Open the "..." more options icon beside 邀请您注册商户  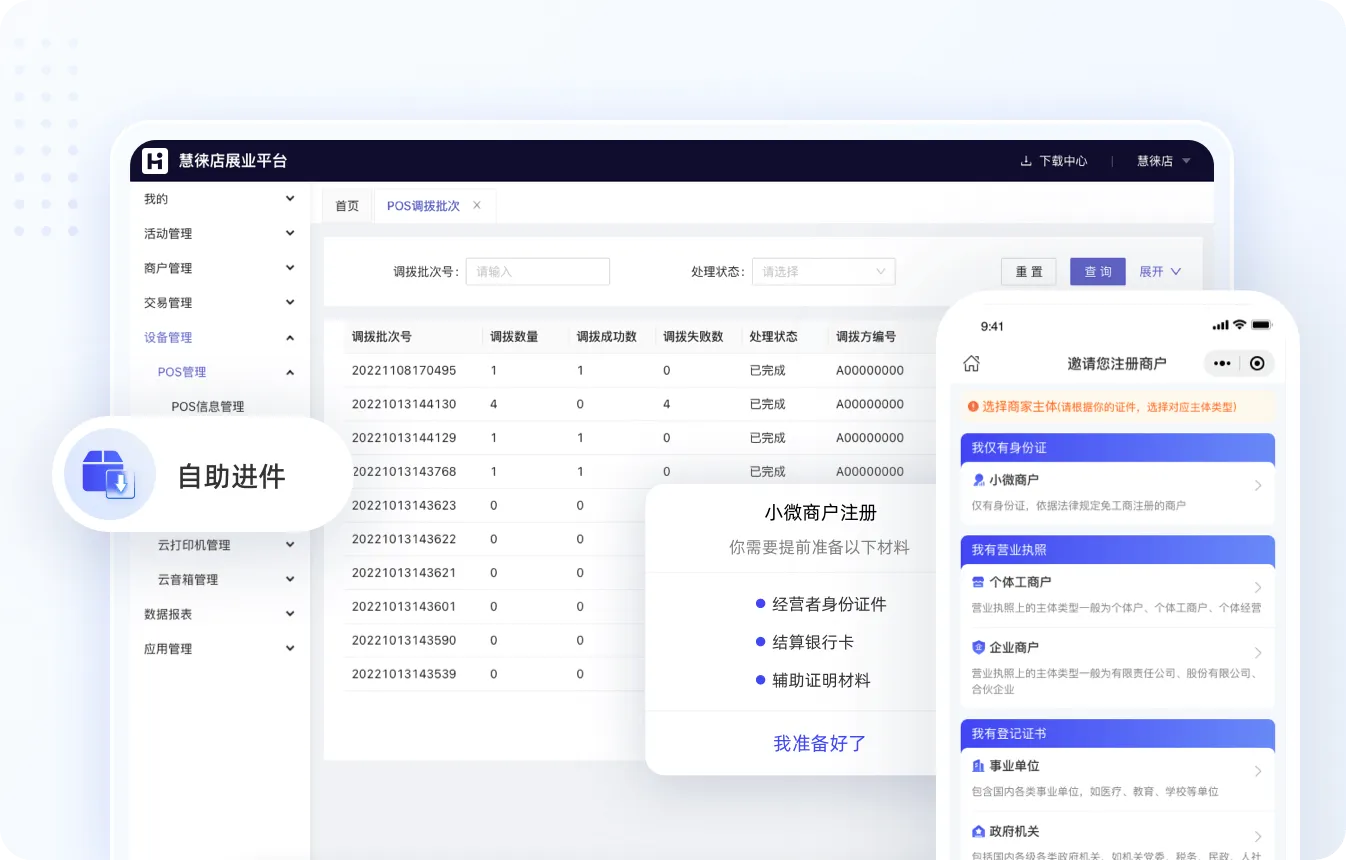pyautogui.click(x=1221, y=363)
